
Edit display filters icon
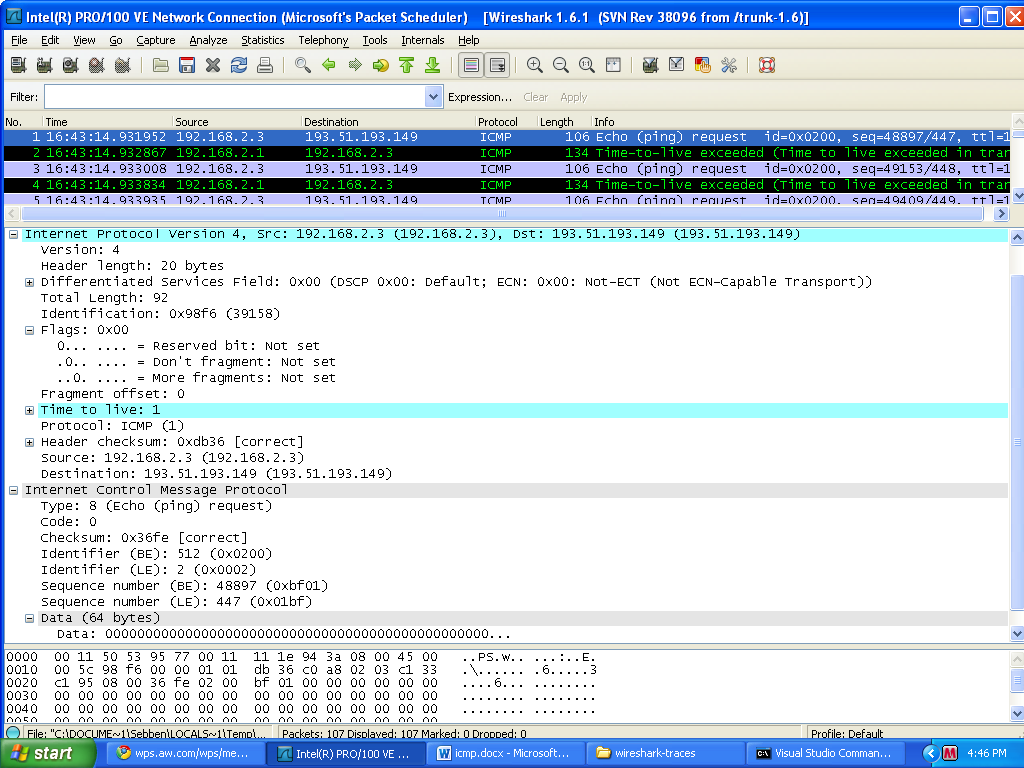coord(676,65)
